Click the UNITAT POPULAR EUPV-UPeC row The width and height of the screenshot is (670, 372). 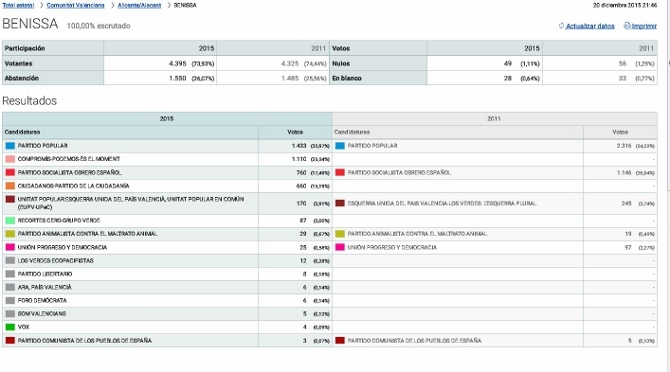tap(131, 203)
